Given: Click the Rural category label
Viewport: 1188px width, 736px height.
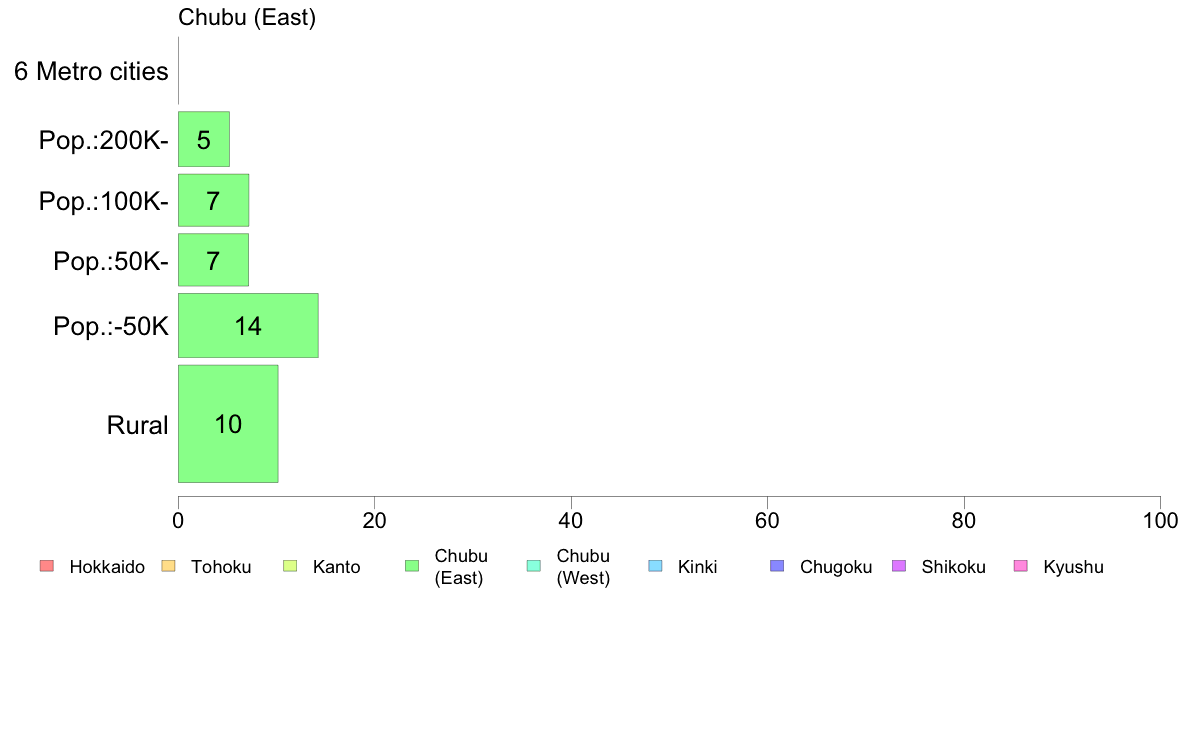Looking at the screenshot, I should pyautogui.click(x=137, y=425).
